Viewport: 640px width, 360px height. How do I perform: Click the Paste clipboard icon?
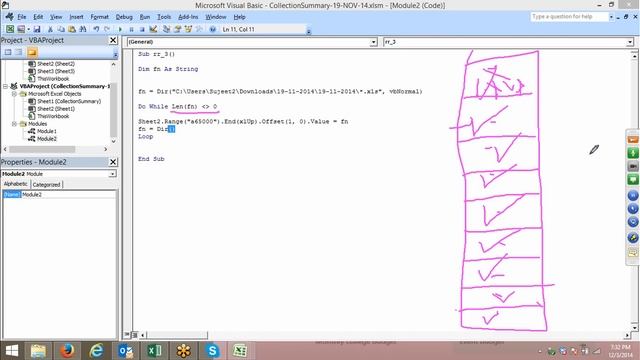(x=72, y=29)
